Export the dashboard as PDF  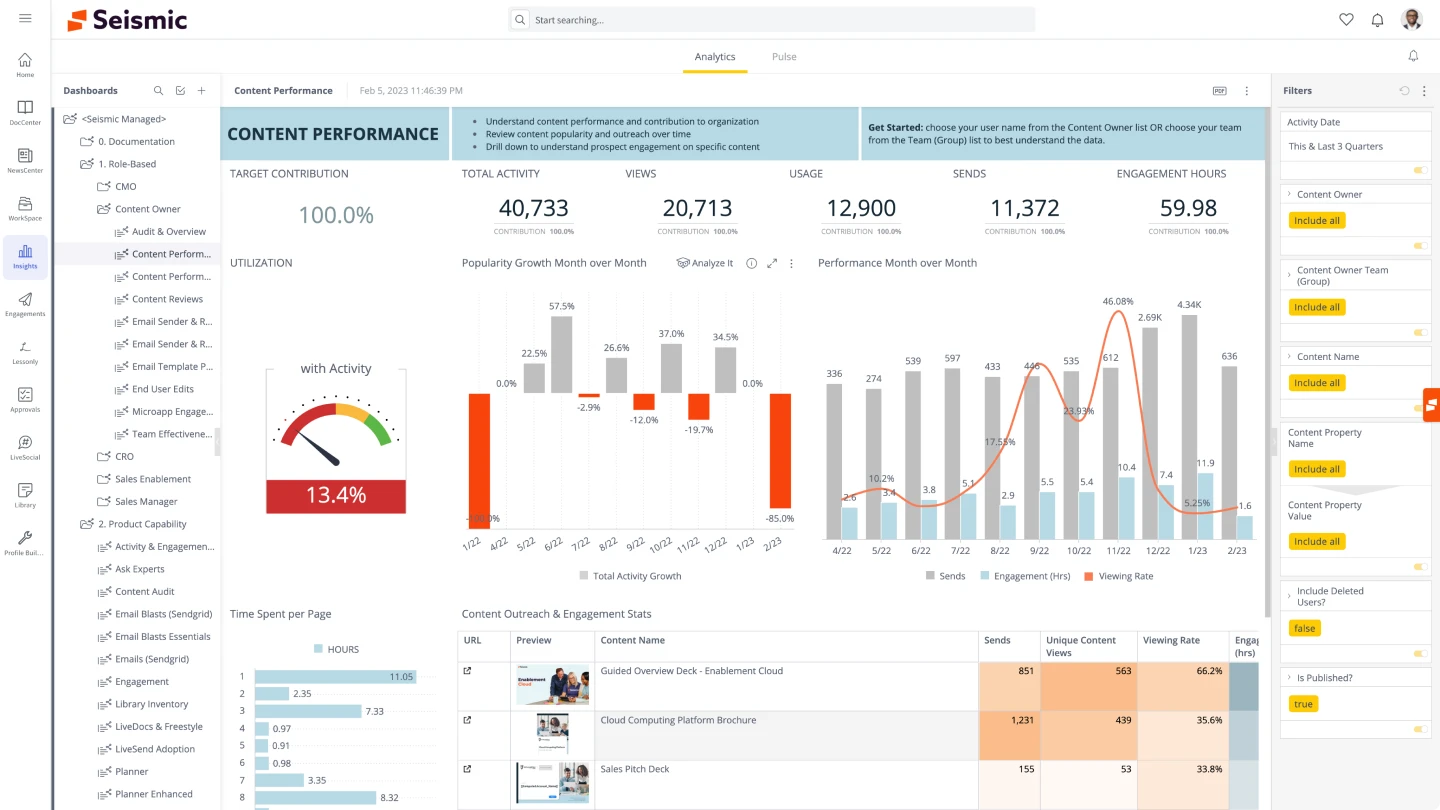coord(1219,90)
